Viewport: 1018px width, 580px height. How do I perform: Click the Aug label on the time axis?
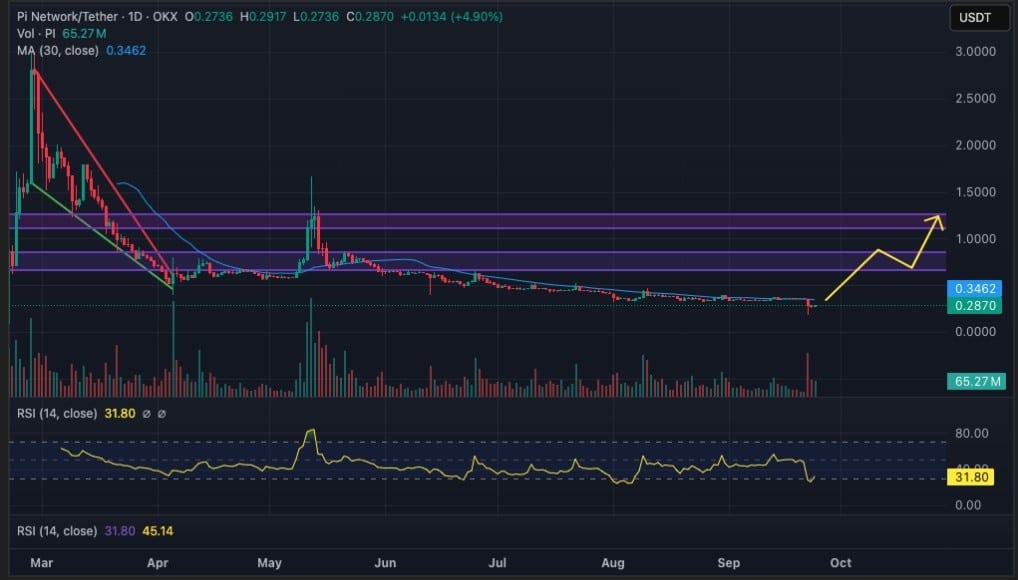coord(613,563)
